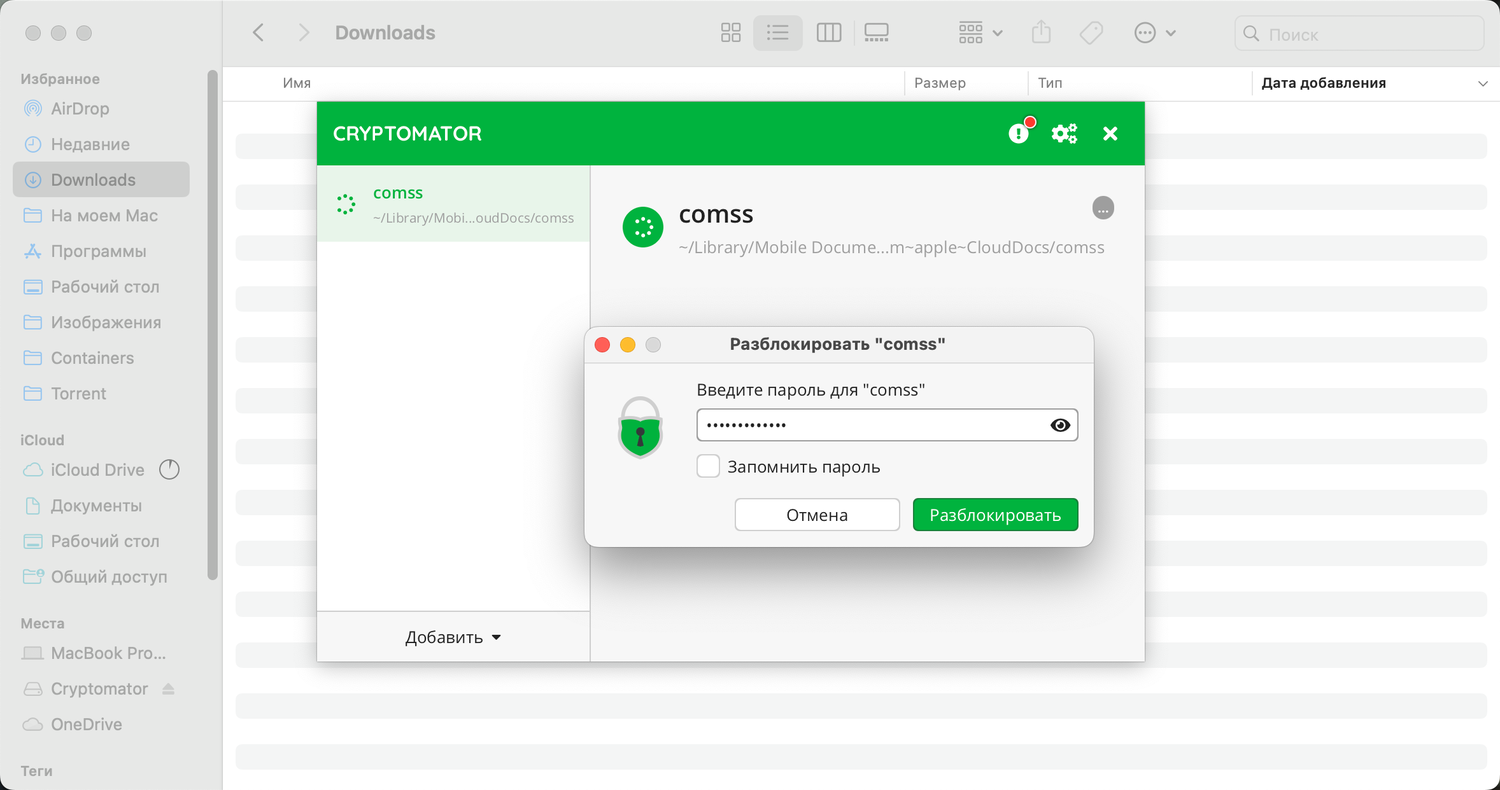Click the green comss vault status icon
1500x790 pixels.
643,227
